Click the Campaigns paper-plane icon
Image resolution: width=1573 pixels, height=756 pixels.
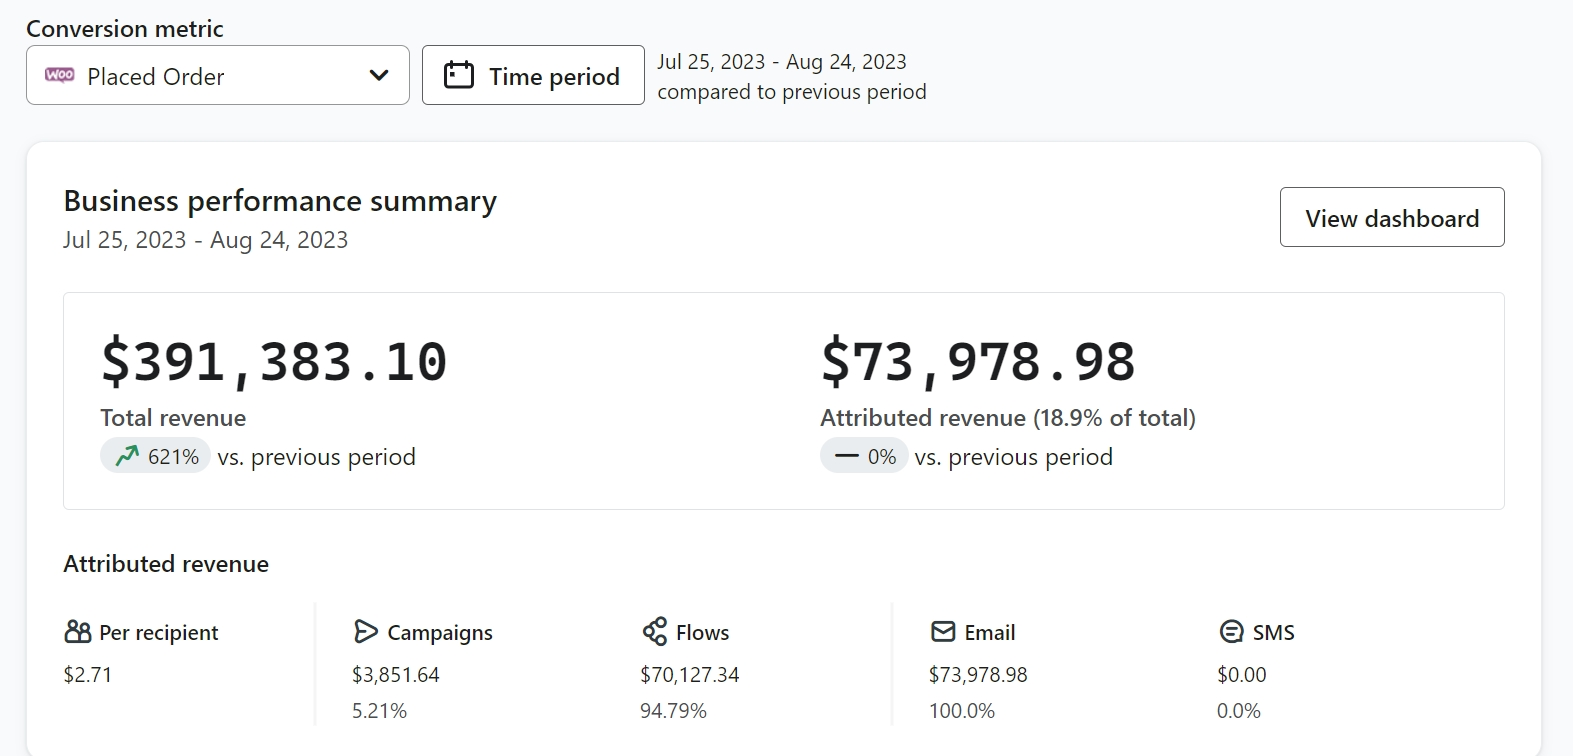[366, 632]
